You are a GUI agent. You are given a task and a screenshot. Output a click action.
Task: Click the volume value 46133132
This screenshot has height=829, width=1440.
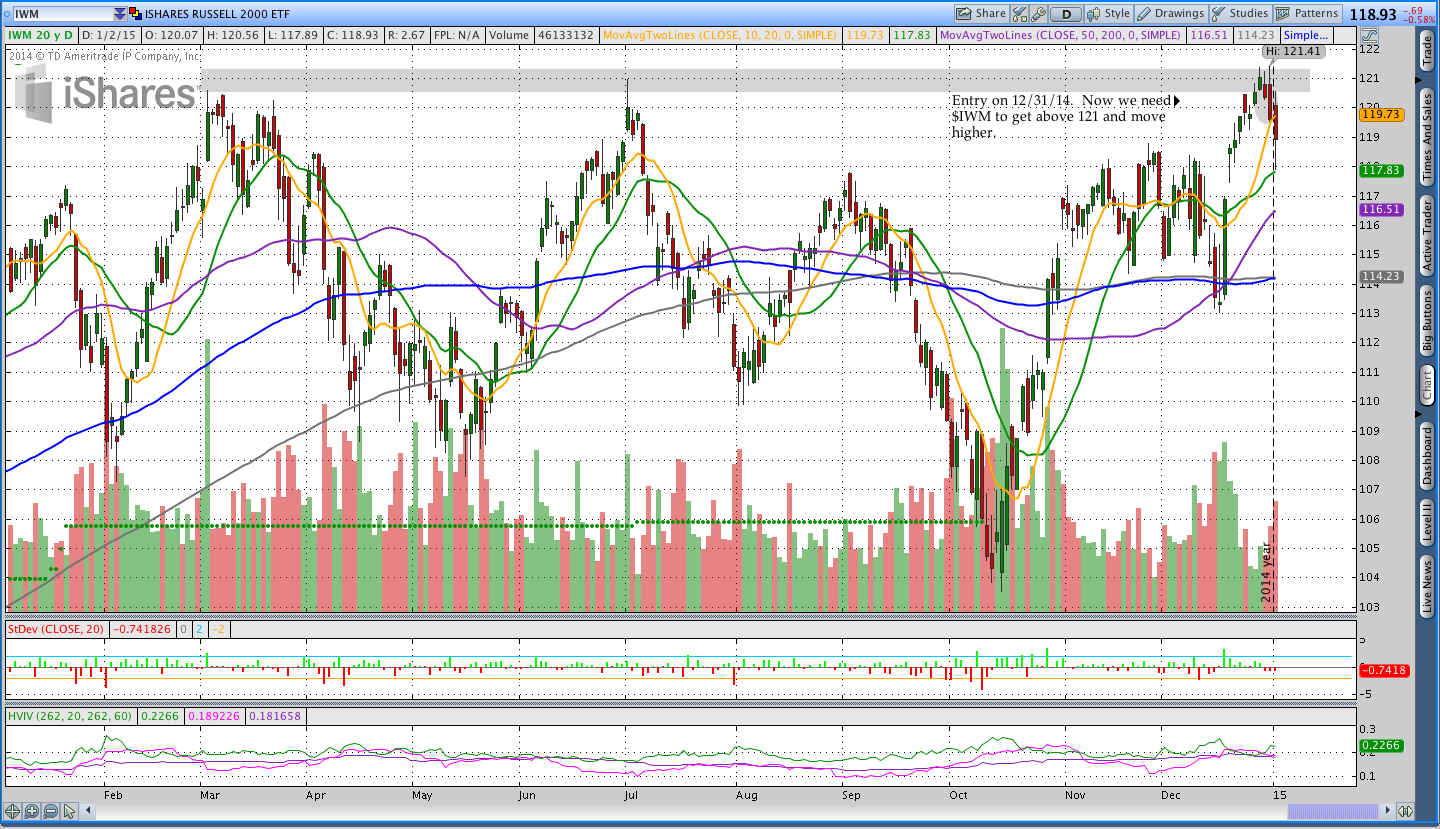pyautogui.click(x=565, y=35)
